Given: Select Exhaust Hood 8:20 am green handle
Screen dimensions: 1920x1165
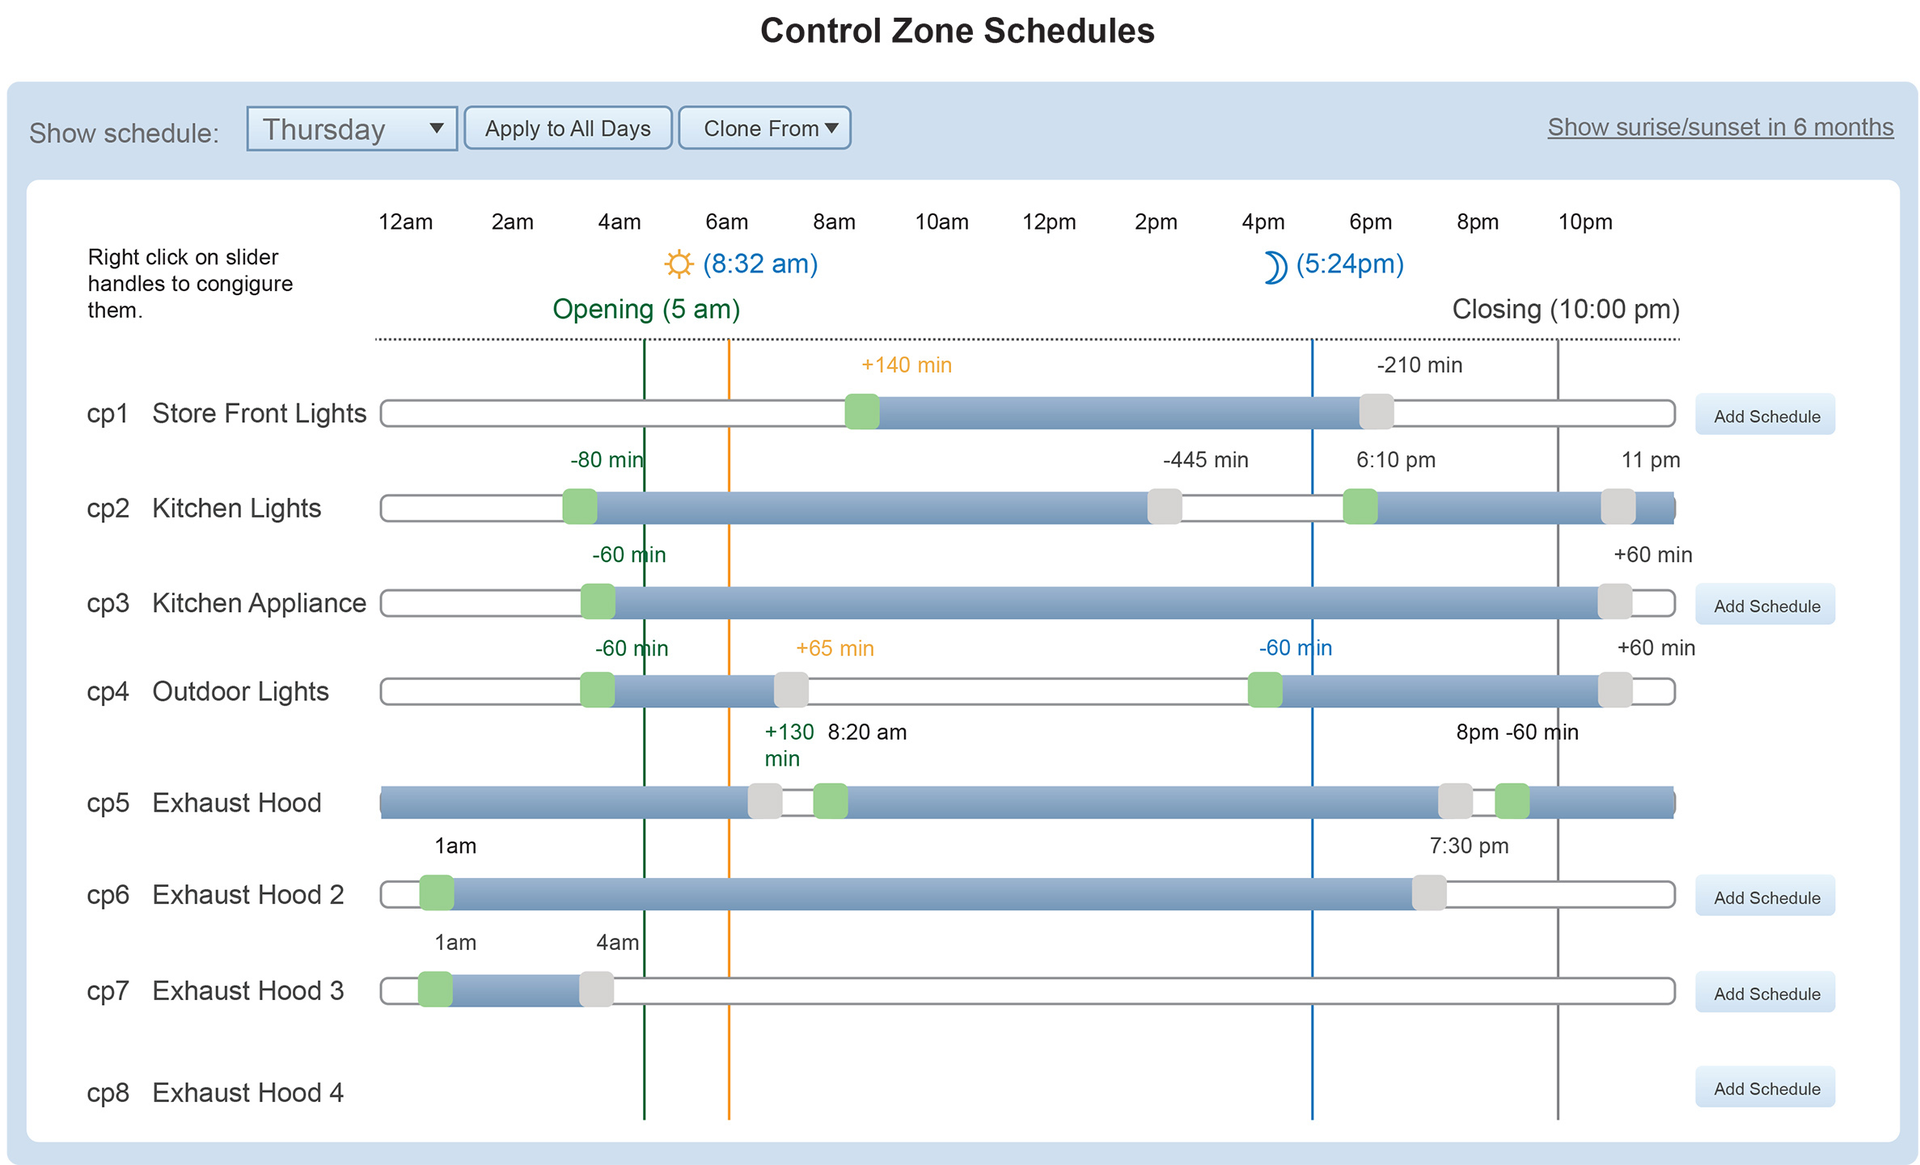Looking at the screenshot, I should (830, 801).
